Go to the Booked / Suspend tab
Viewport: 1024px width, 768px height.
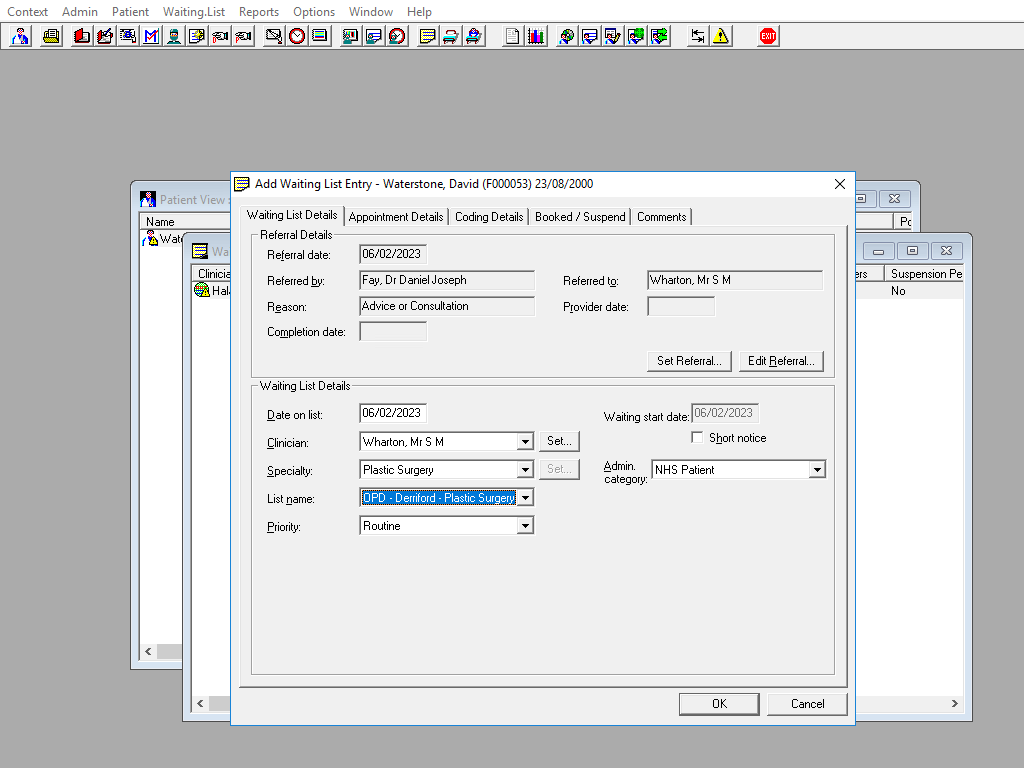580,217
